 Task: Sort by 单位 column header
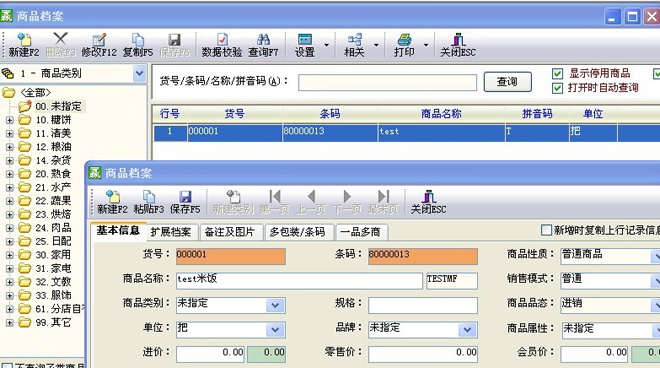point(593,114)
